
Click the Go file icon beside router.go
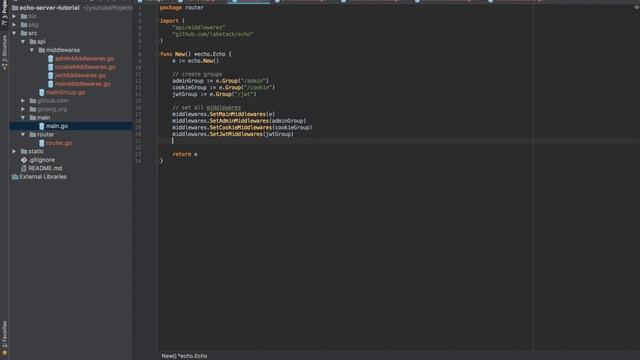point(42,143)
